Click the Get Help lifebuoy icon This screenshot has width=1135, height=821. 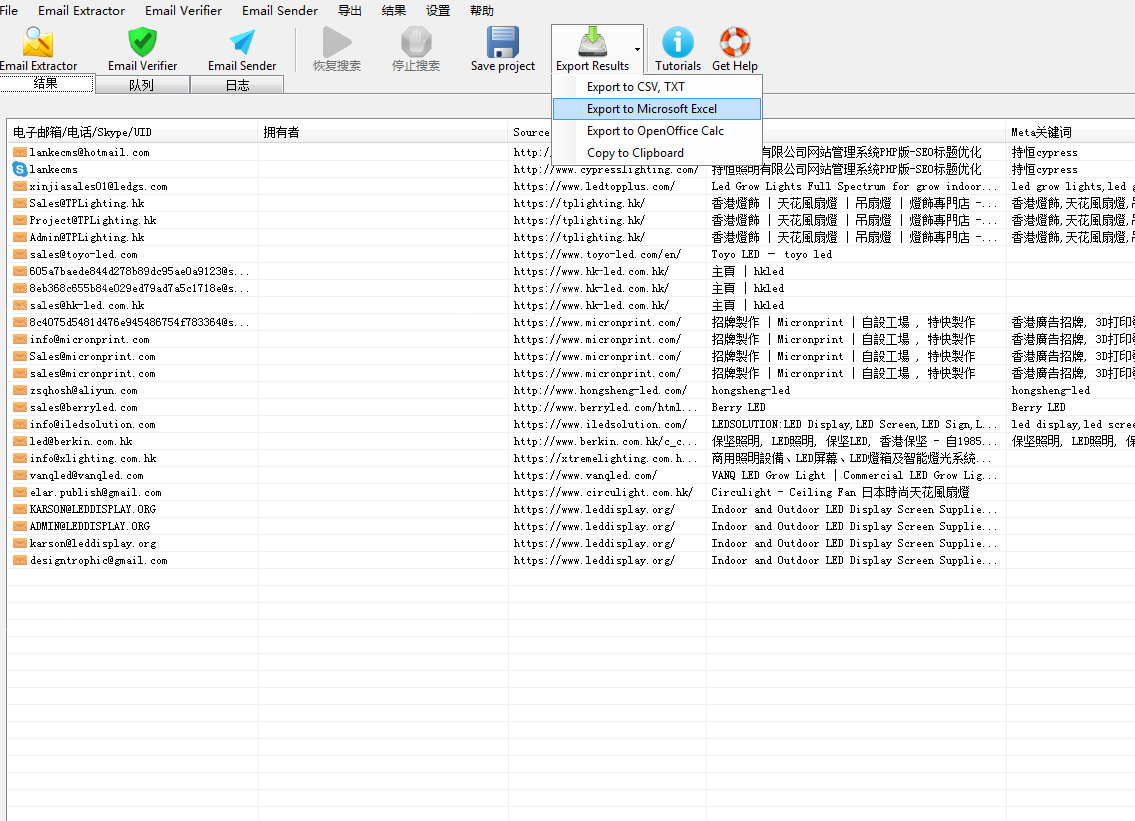tap(735, 43)
